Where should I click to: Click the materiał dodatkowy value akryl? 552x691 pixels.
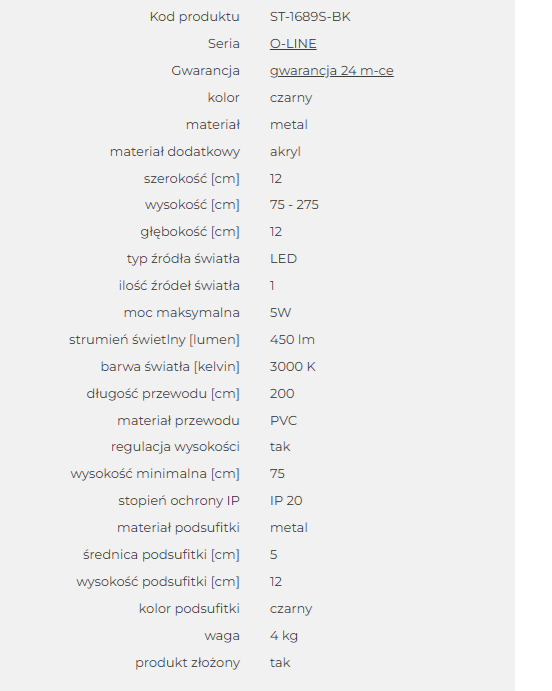coord(285,152)
